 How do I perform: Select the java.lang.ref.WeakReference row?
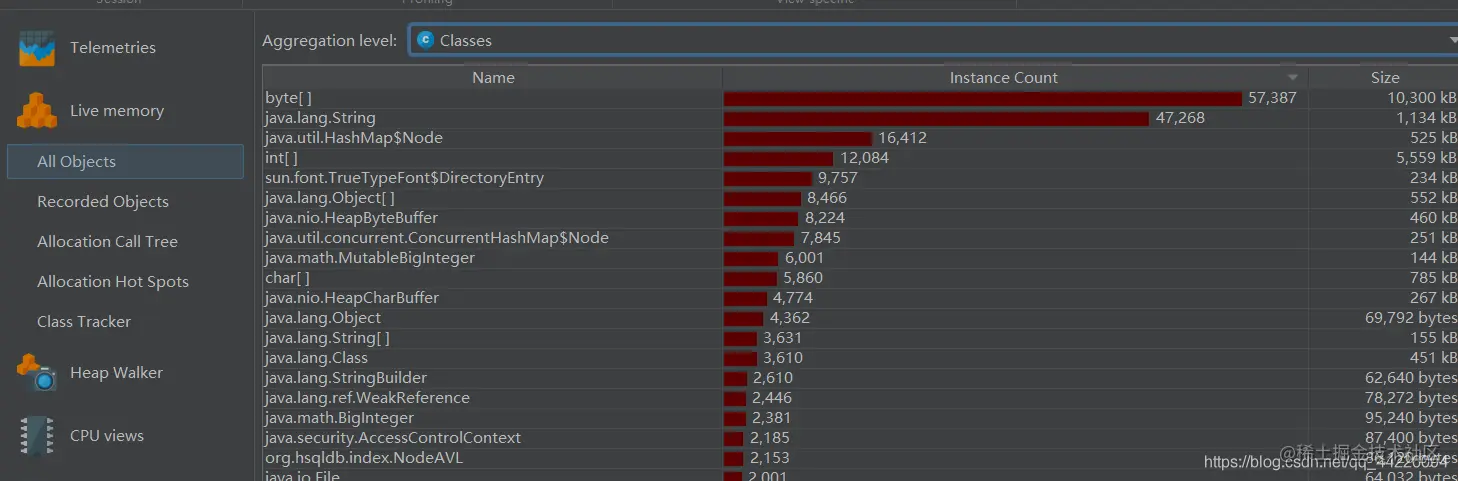(860, 398)
